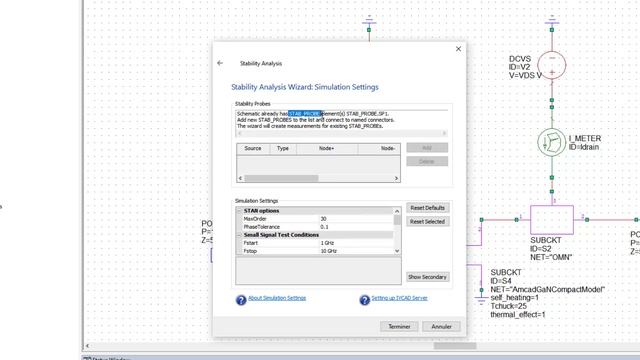Click the help icon beside Setting up IVCAD Server
The width and height of the screenshot is (640, 360).
pyautogui.click(x=364, y=300)
